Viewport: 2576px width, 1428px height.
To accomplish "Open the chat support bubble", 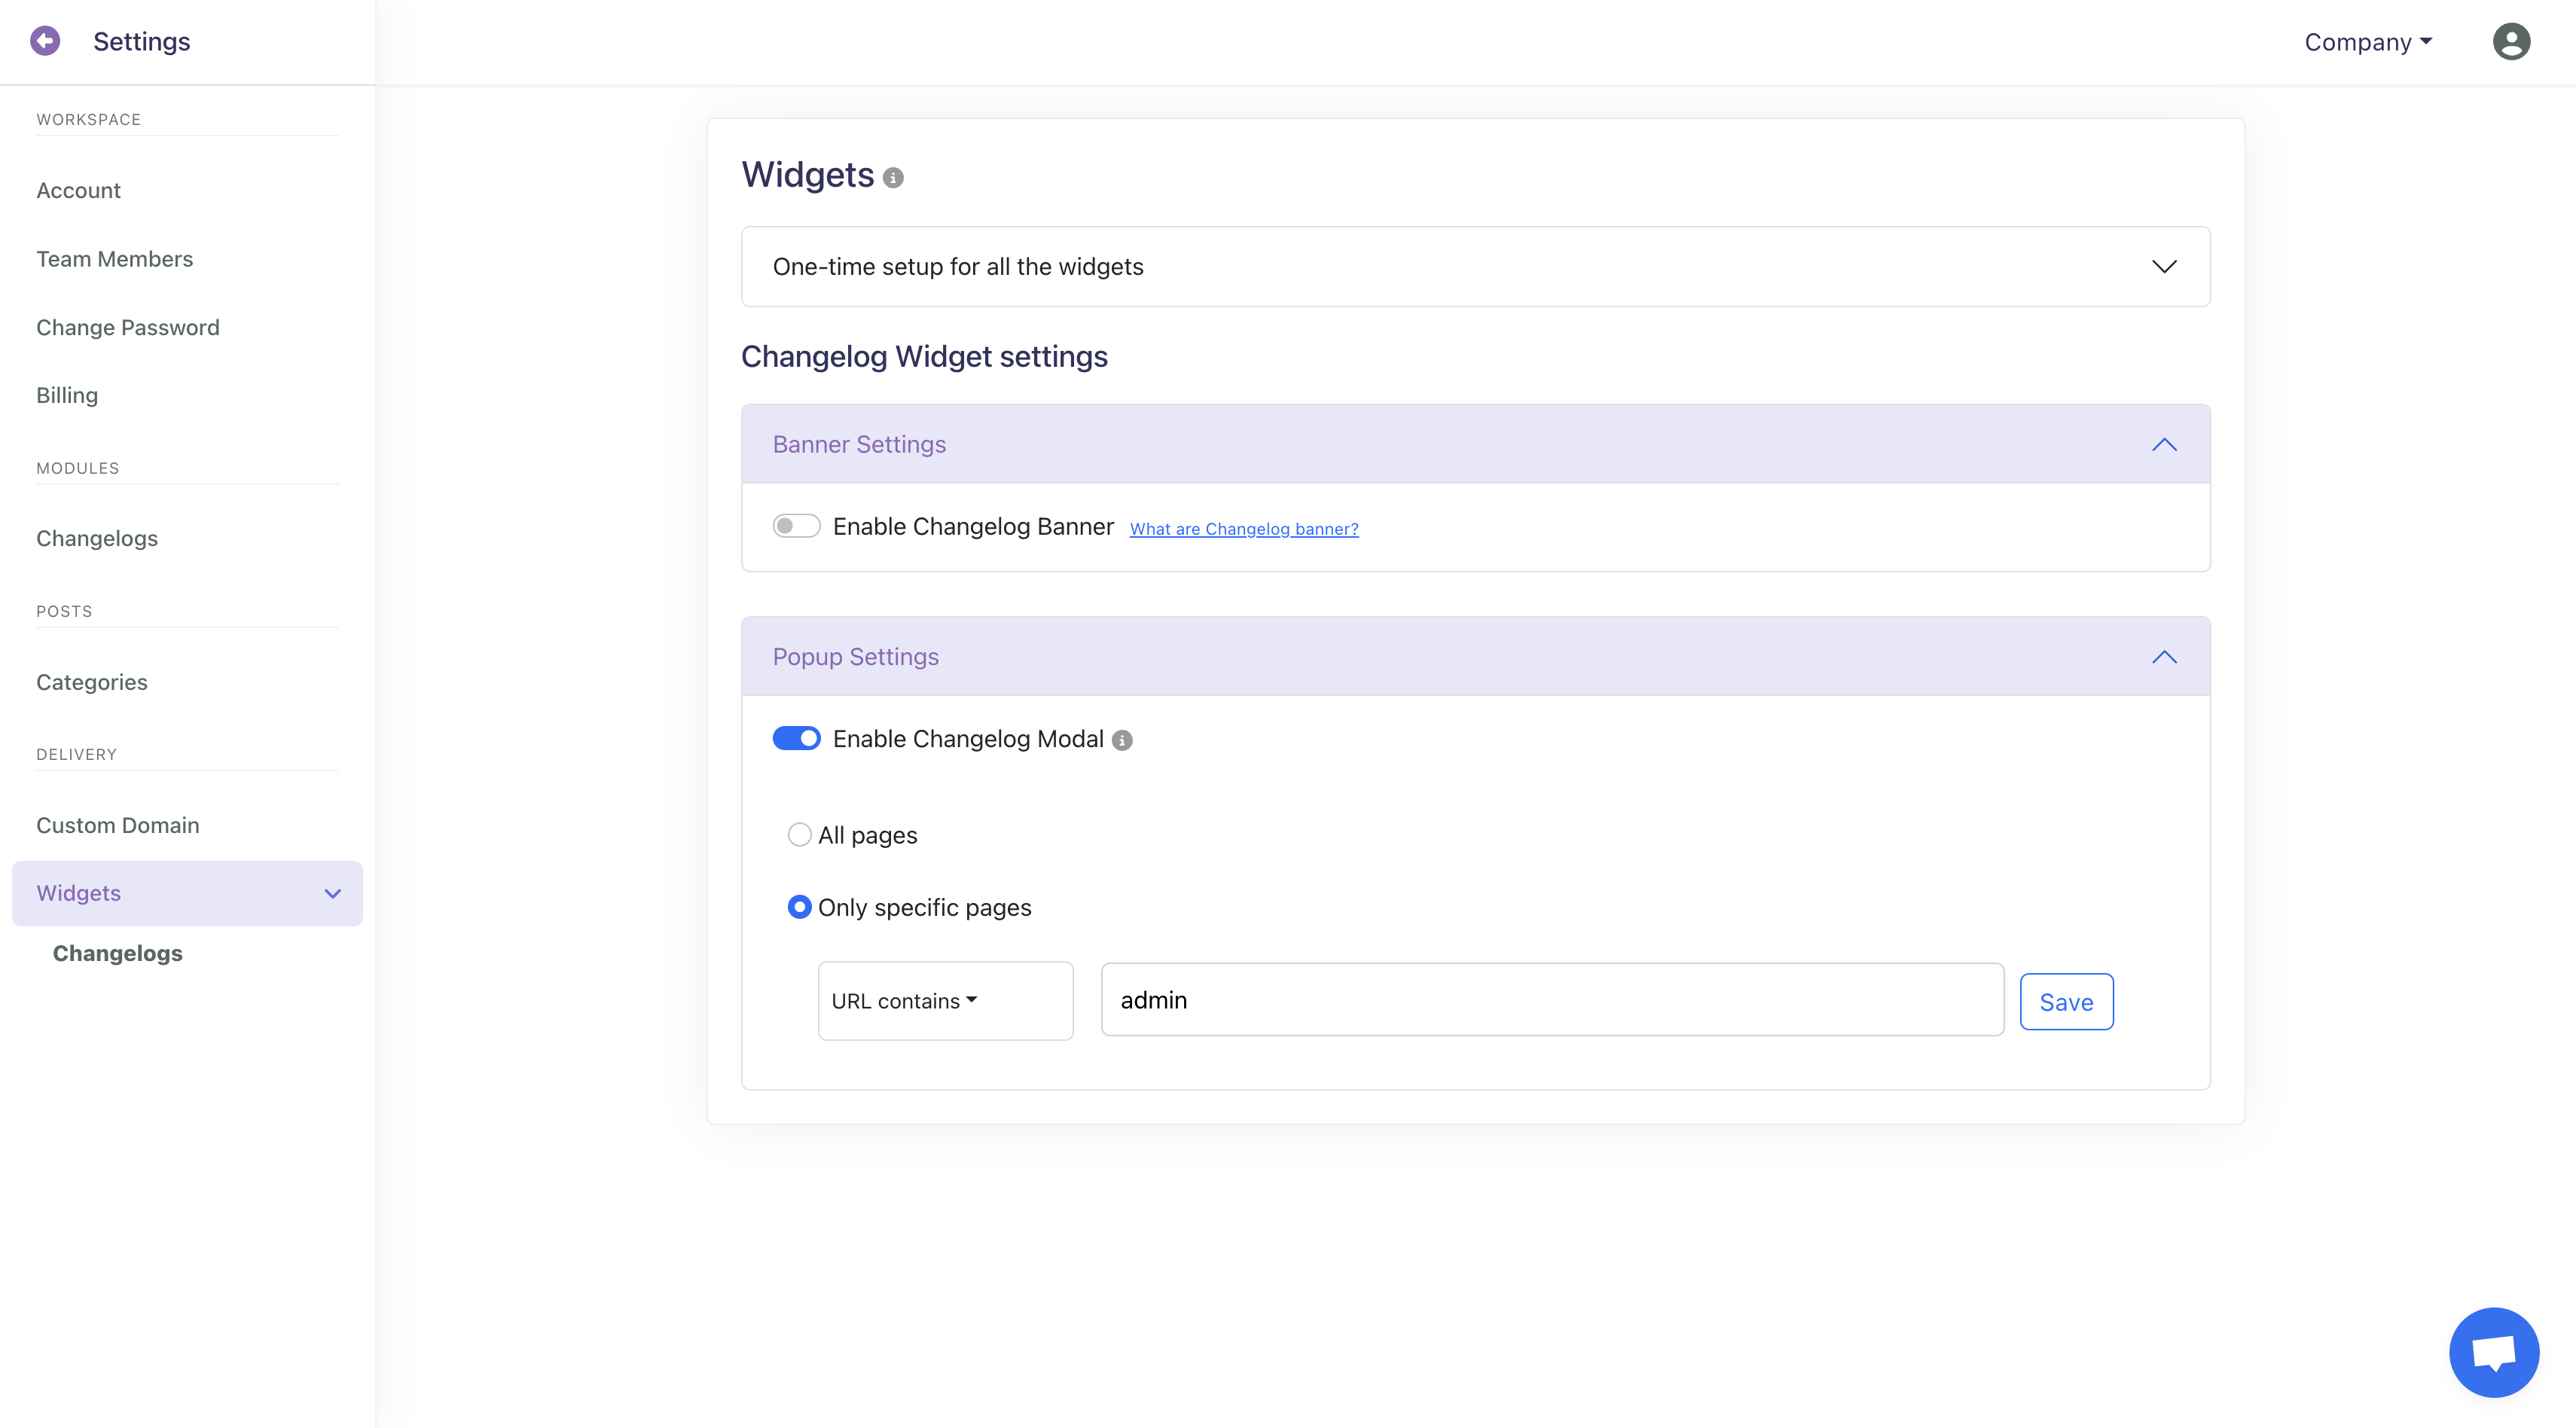I will tap(2493, 1352).
